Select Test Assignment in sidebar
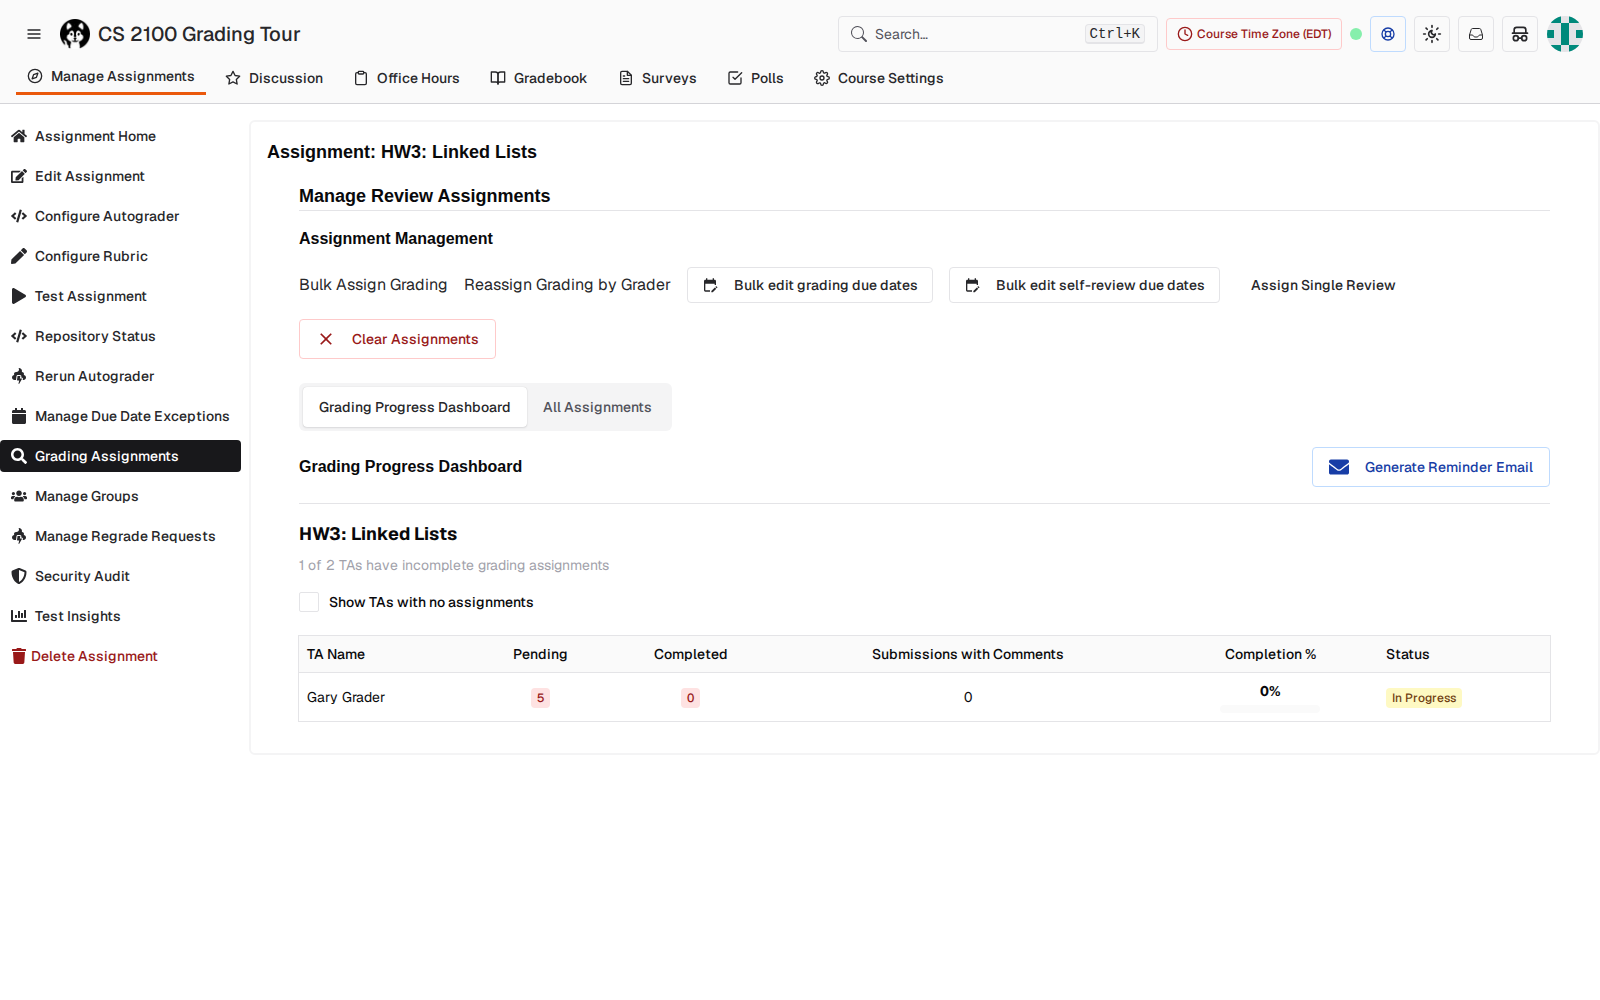The image size is (1600, 1000). pos(120,296)
